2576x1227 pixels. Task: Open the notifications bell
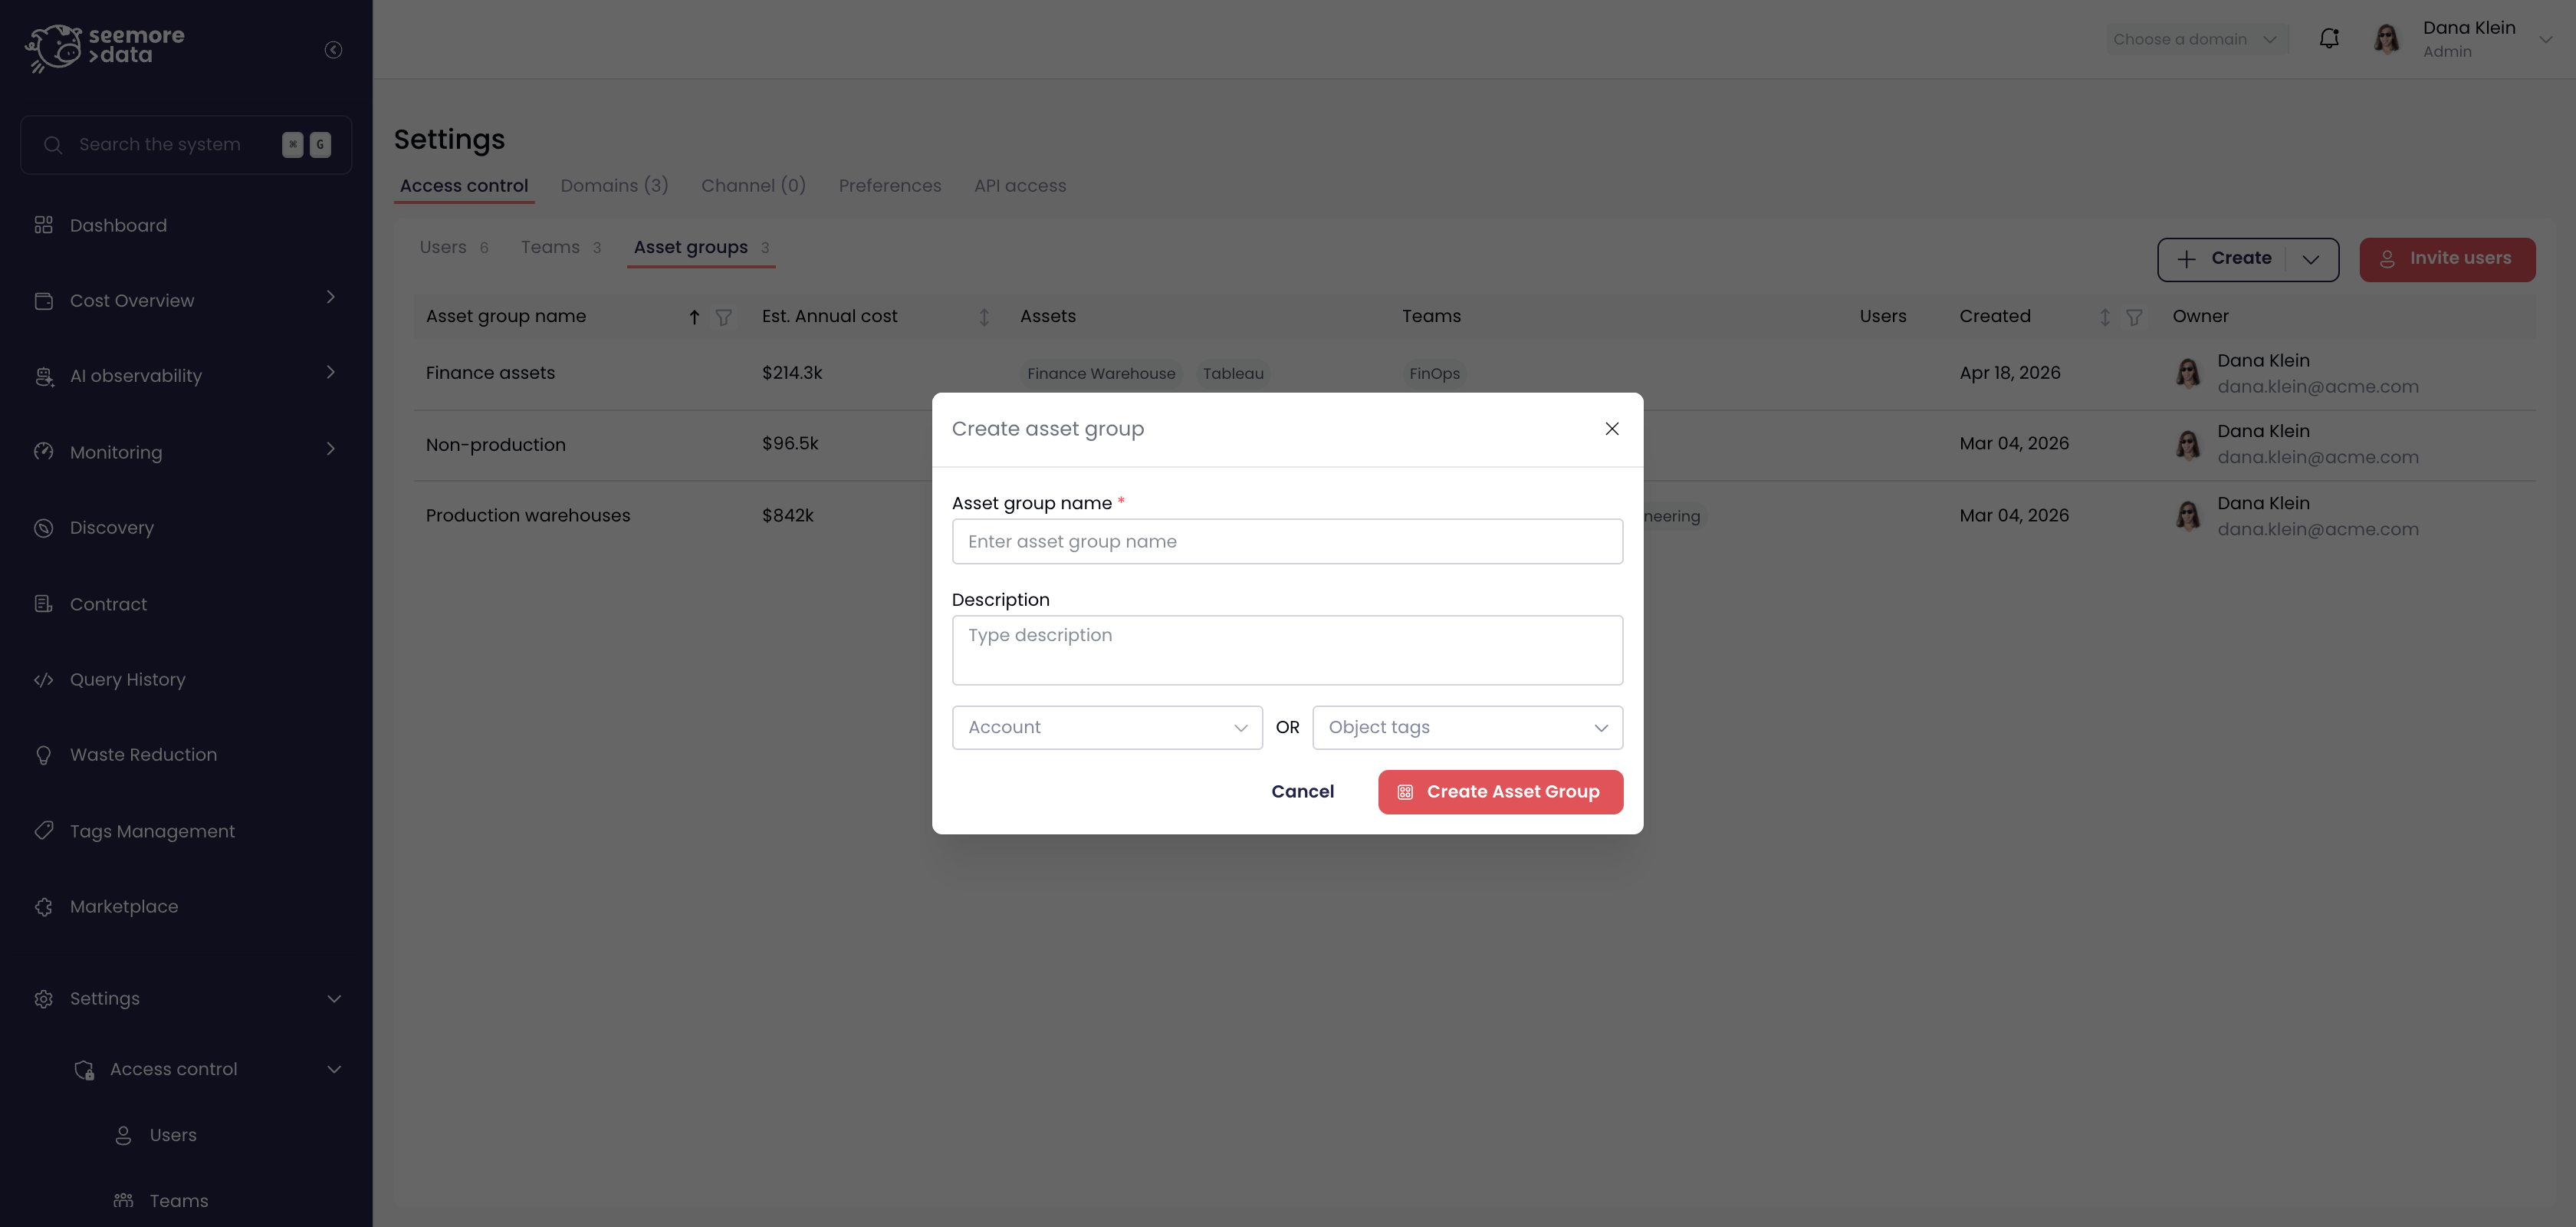[x=2329, y=39]
